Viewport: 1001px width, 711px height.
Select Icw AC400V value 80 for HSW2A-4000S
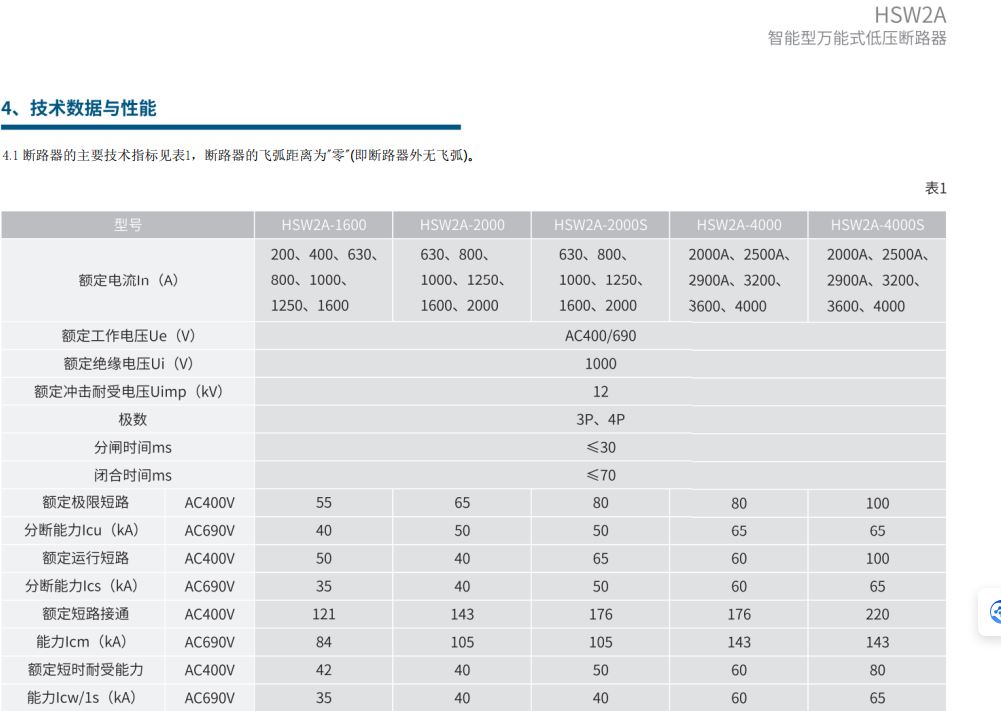point(877,670)
